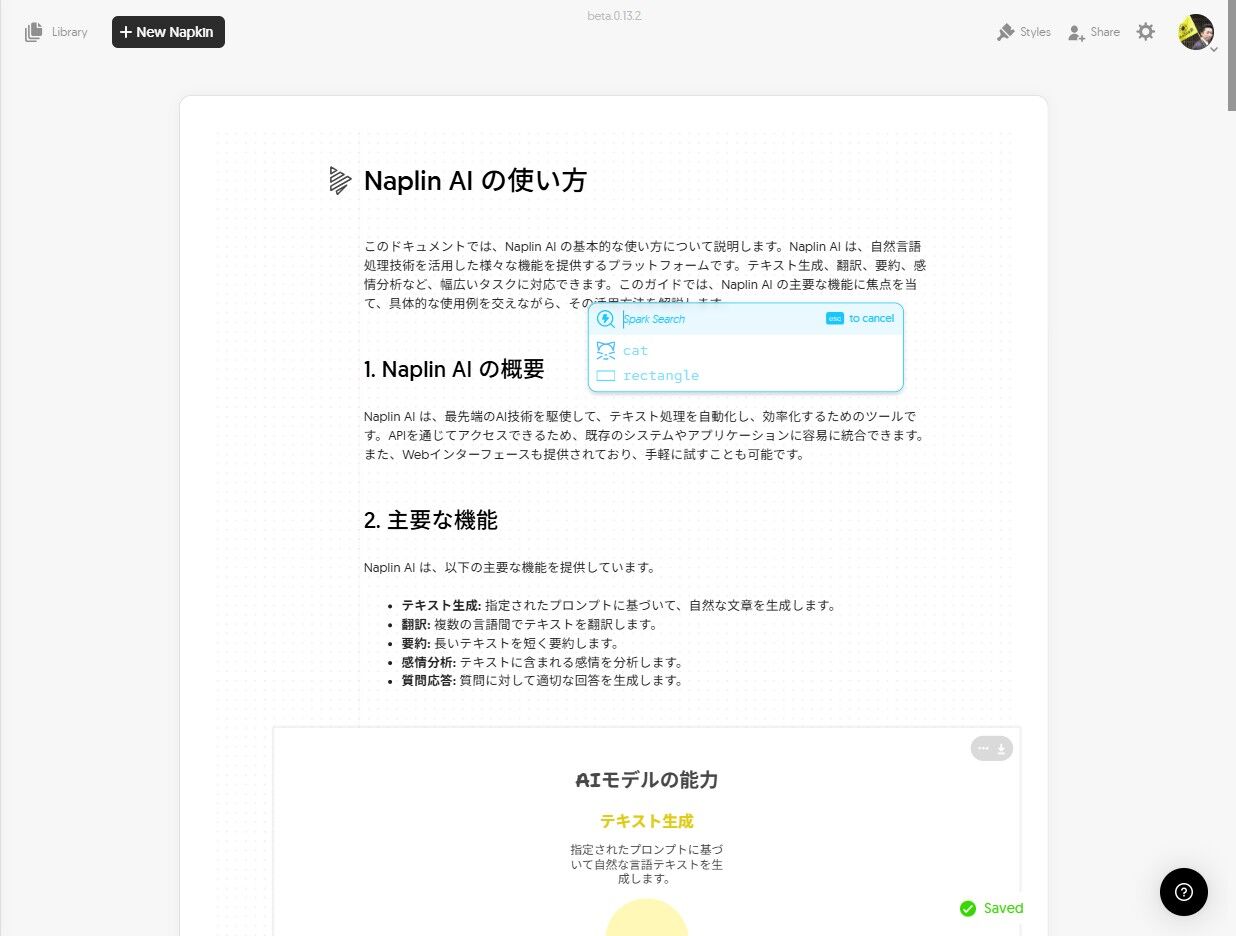
Task: Open the visual's three-dots options menu
Action: 983,748
